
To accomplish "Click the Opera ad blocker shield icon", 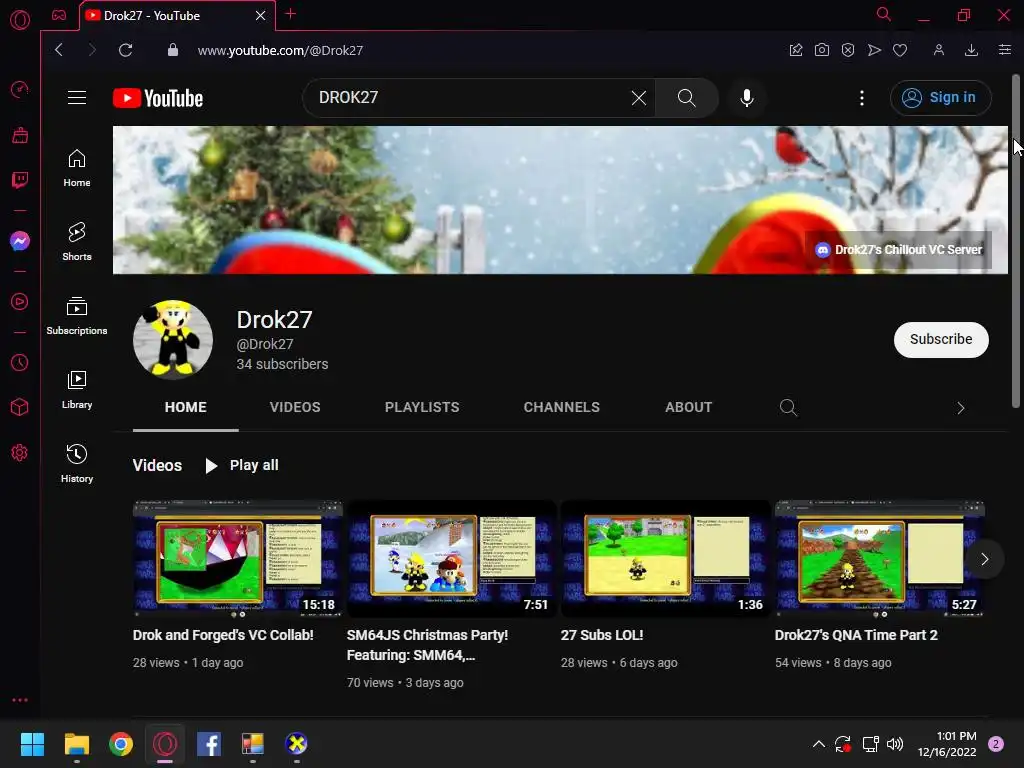I will 848,50.
